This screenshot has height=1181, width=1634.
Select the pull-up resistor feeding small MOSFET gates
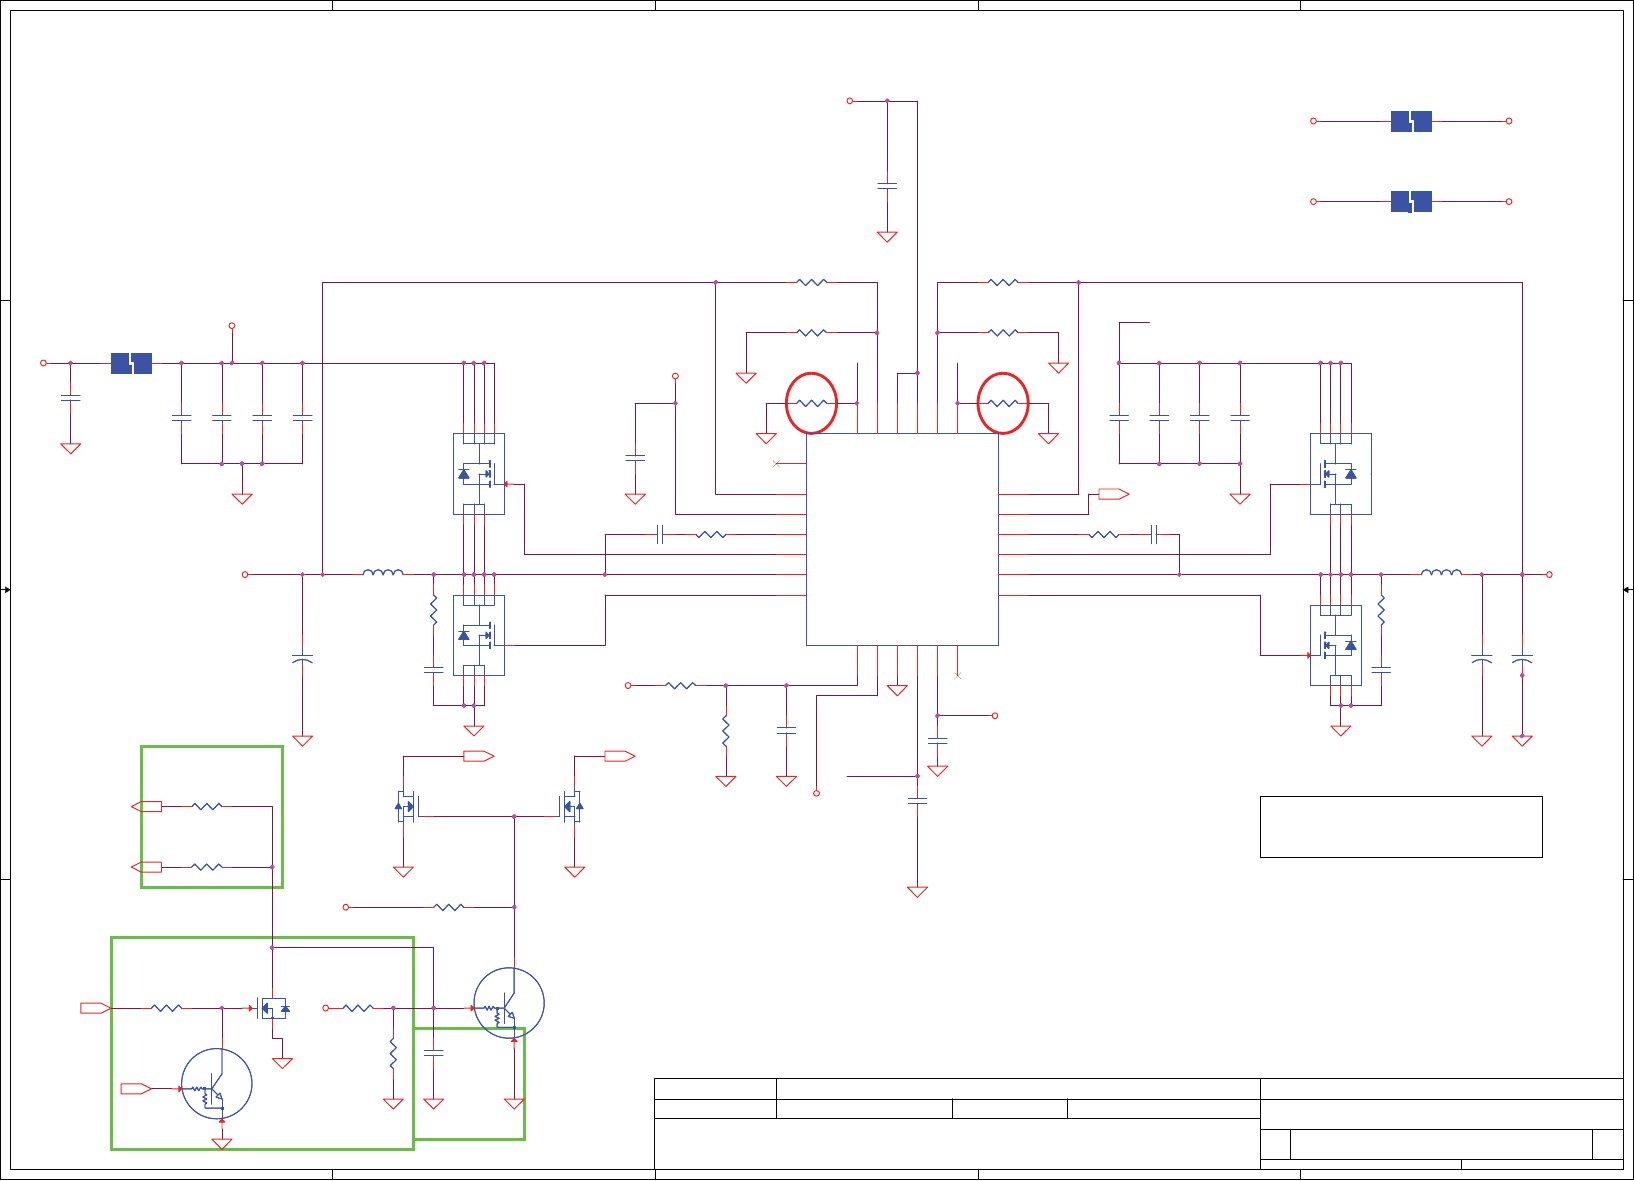point(449,907)
